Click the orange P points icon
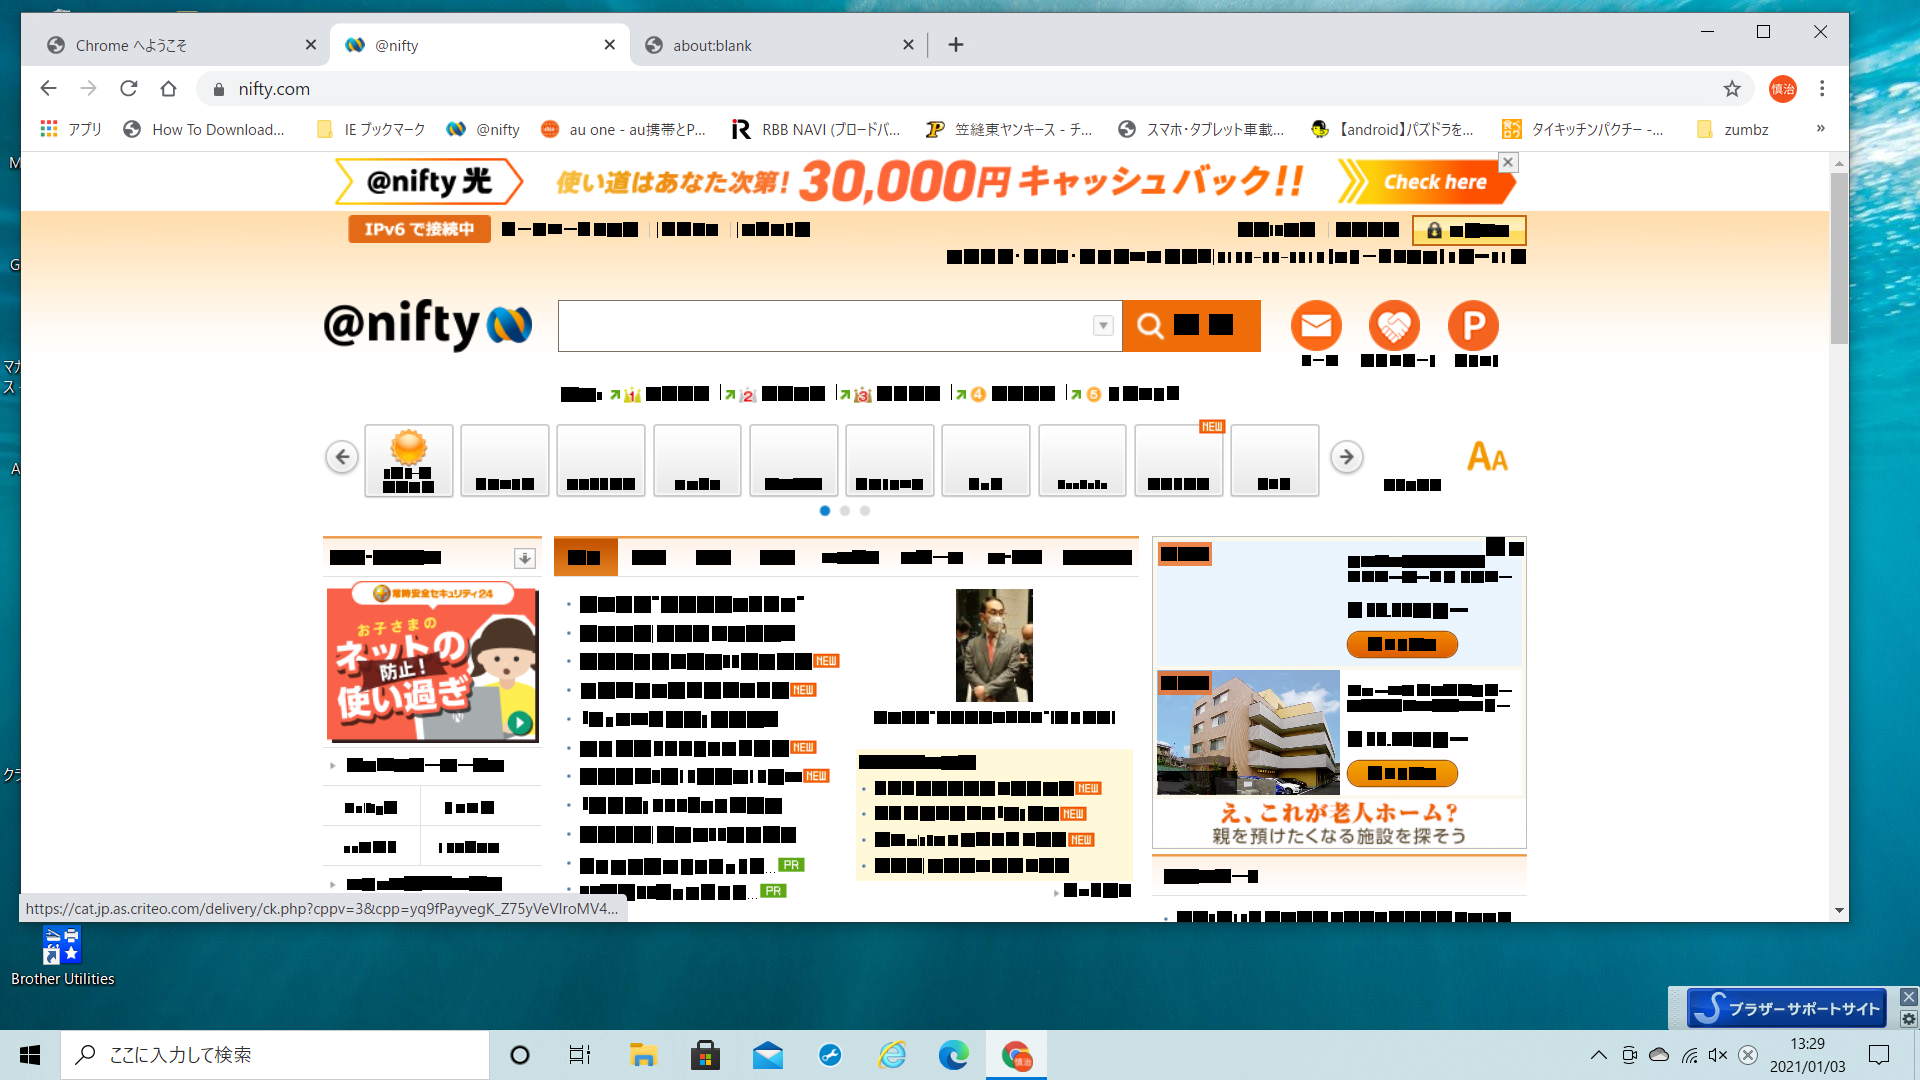 [x=1473, y=325]
